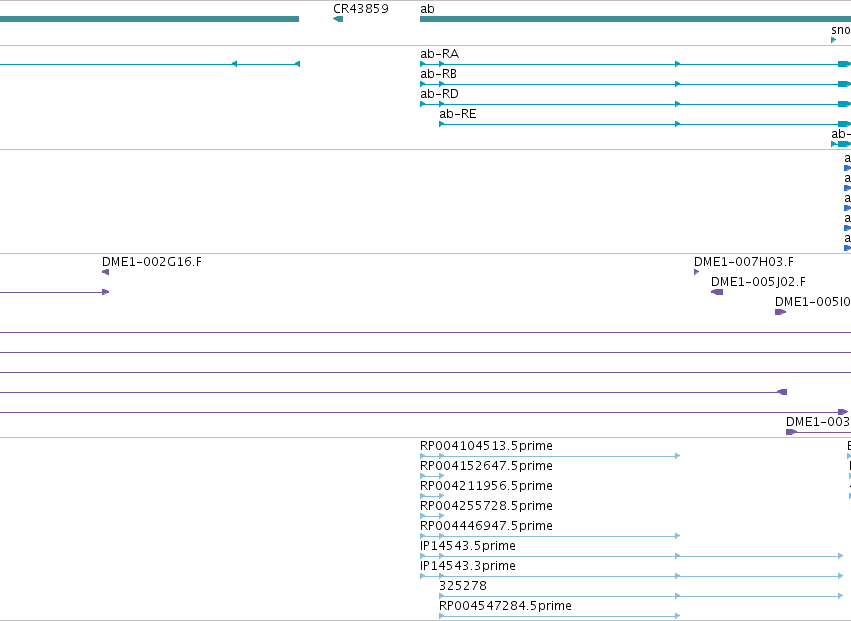
Task: Select the tiny purple glyph under DME1-007H03.F
Action: click(x=696, y=272)
